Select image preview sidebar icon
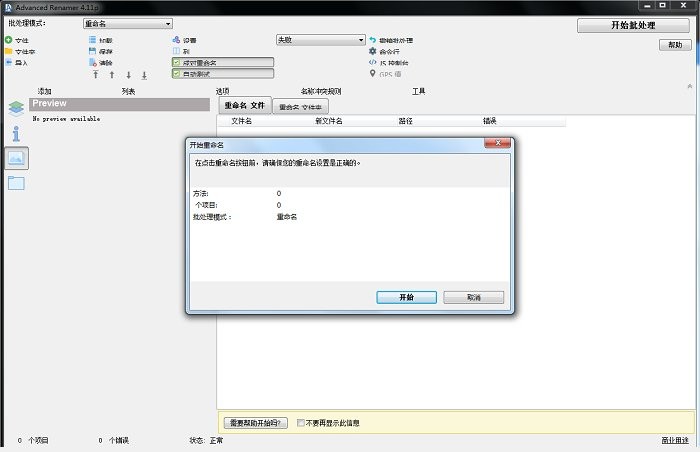700x452 pixels. coord(17,158)
